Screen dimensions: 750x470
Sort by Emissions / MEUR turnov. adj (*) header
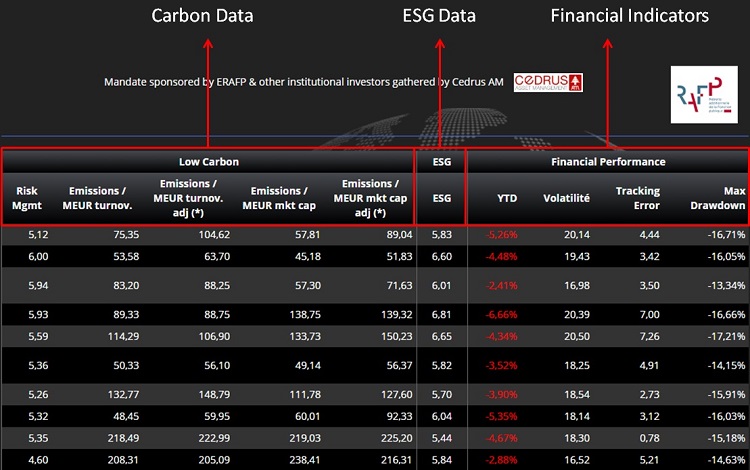click(x=188, y=198)
